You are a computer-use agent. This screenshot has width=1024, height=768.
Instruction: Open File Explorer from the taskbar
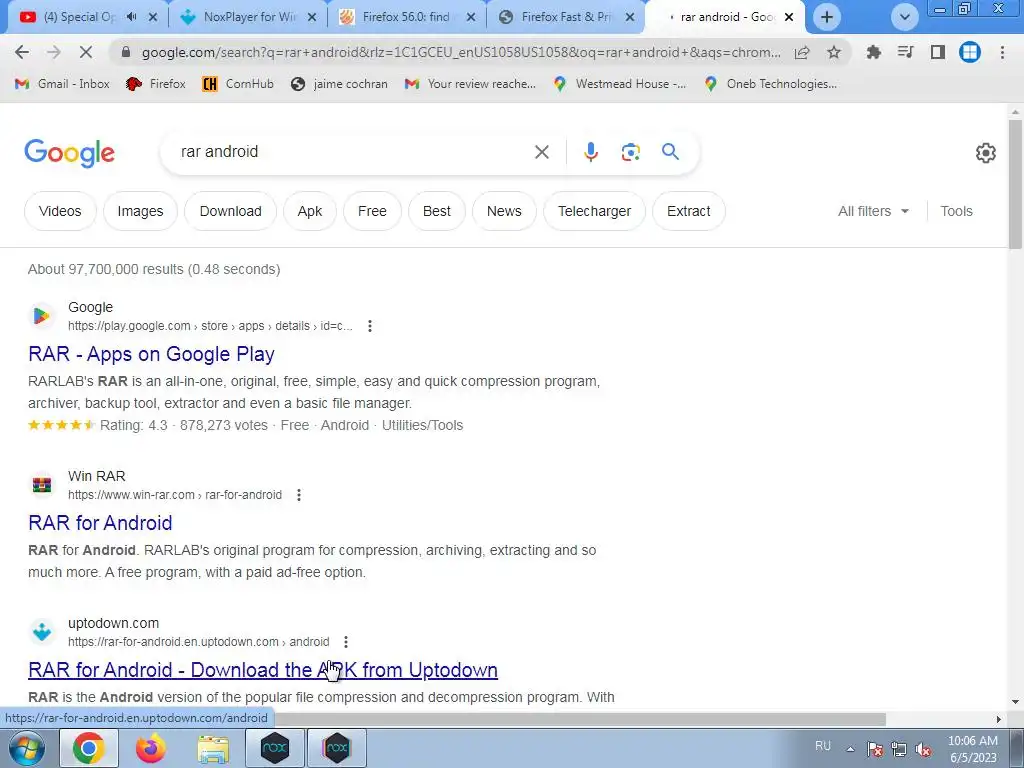213,748
